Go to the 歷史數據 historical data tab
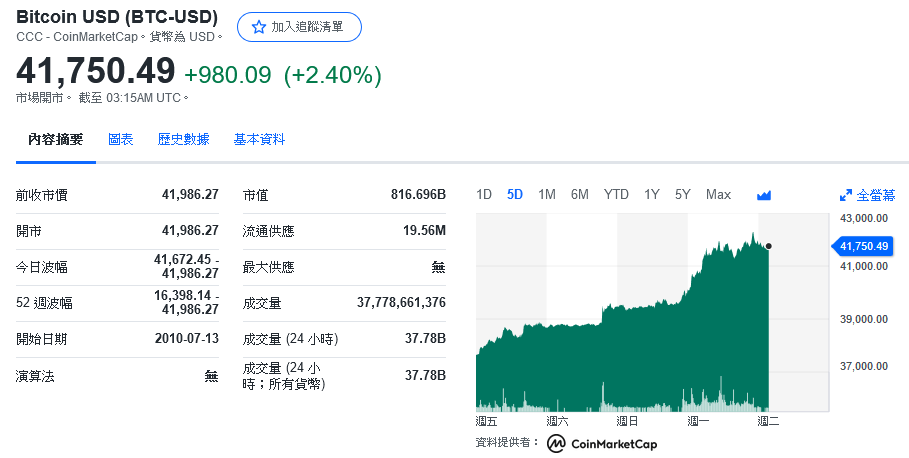The width and height of the screenshot is (909, 458). tap(184, 140)
